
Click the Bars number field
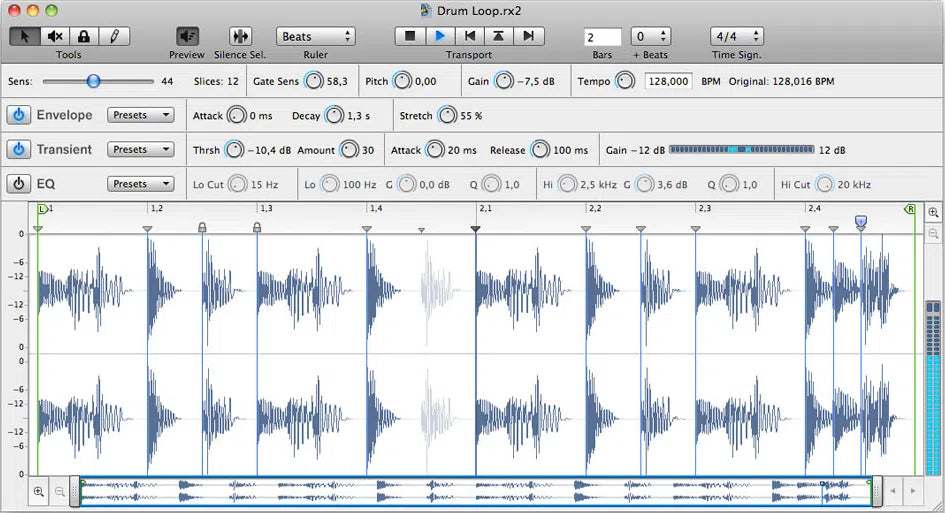[602, 37]
